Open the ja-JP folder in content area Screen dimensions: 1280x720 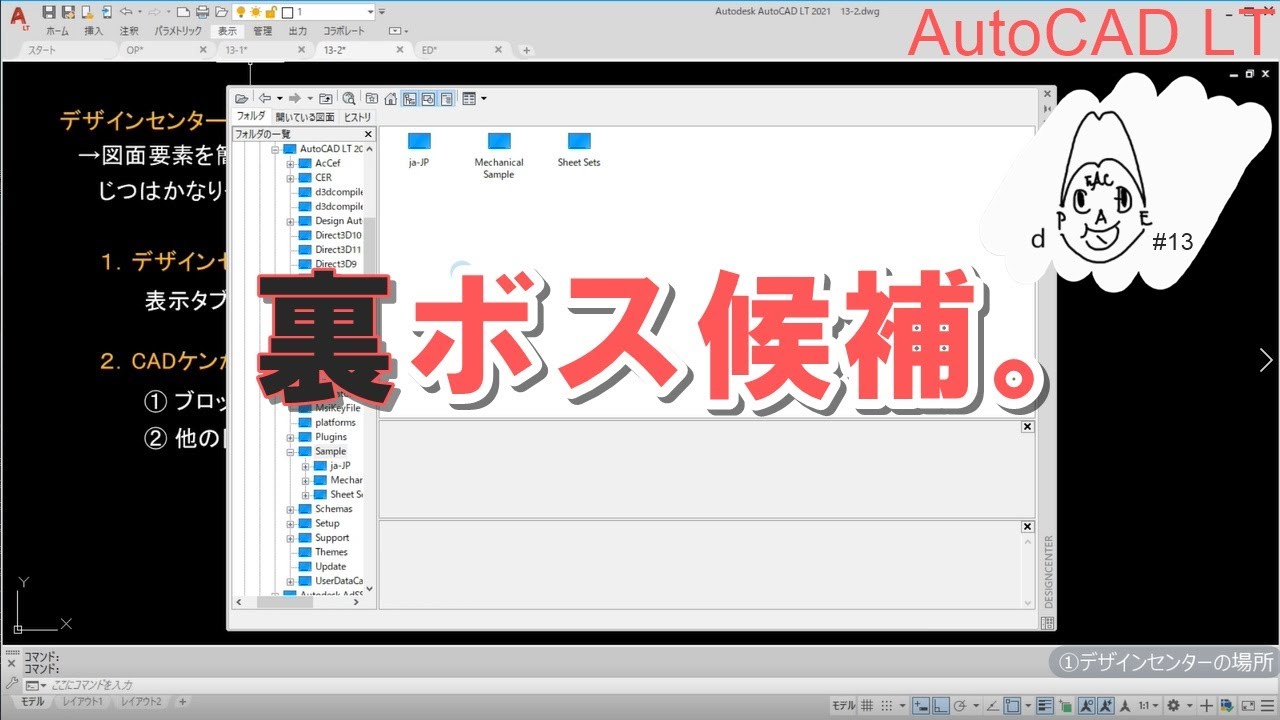(419, 151)
